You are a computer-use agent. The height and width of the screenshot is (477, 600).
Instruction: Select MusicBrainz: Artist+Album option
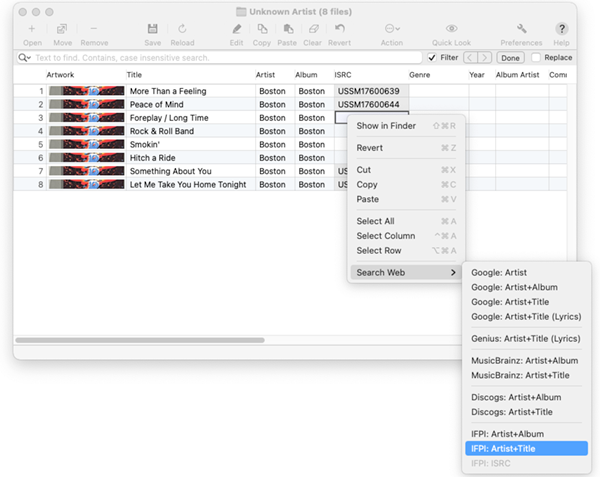click(x=526, y=360)
